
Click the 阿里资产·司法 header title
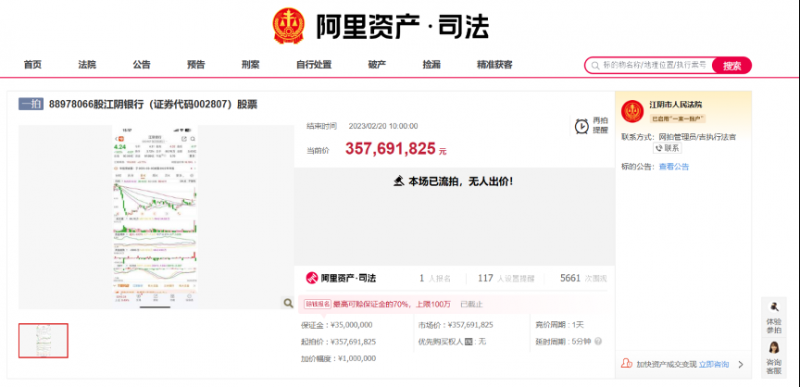tap(403, 27)
